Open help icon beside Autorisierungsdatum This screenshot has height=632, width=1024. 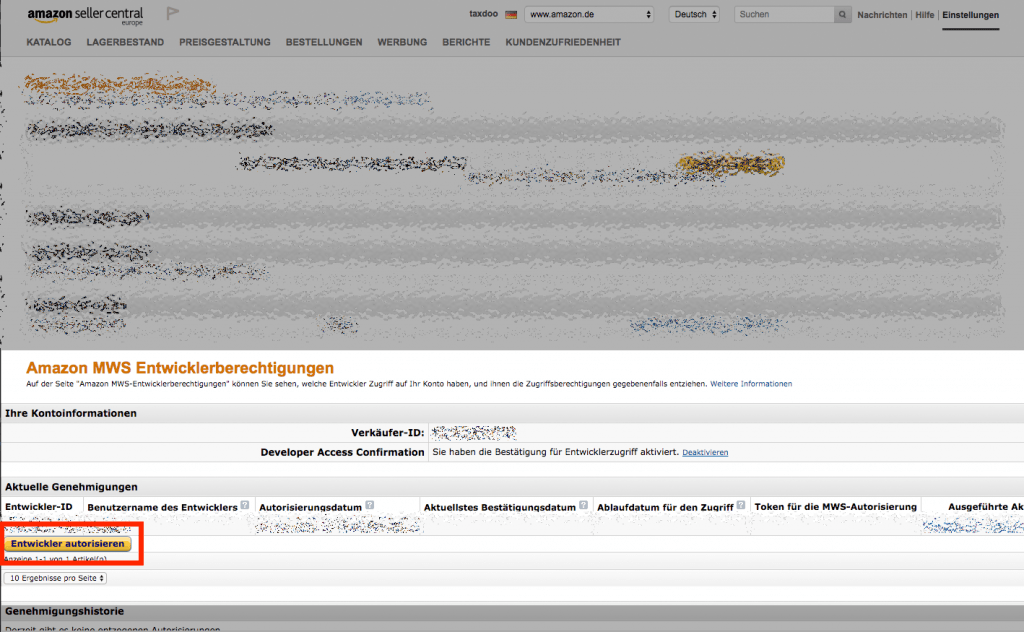(x=370, y=505)
